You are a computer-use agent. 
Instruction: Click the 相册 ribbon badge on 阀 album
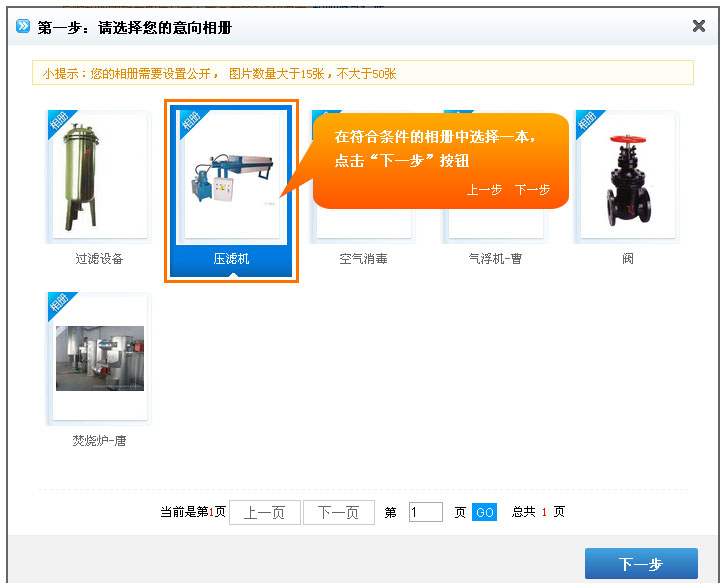click(x=587, y=122)
